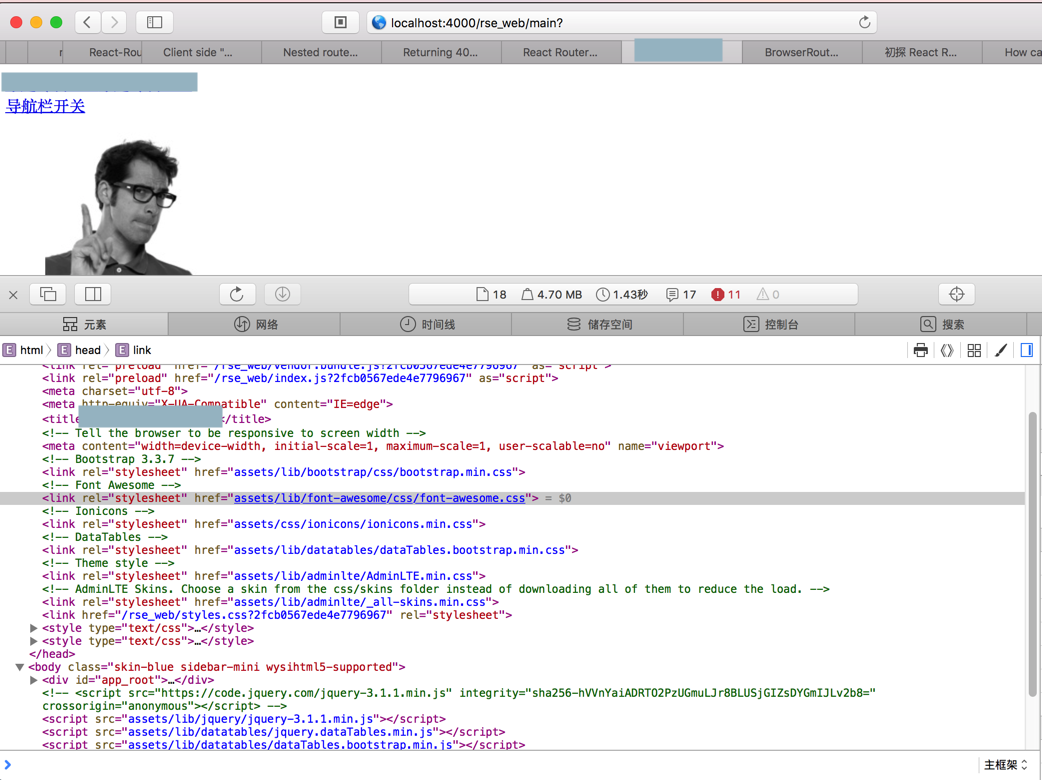Toggle layout grid icon in DOM toolbar

click(974, 350)
